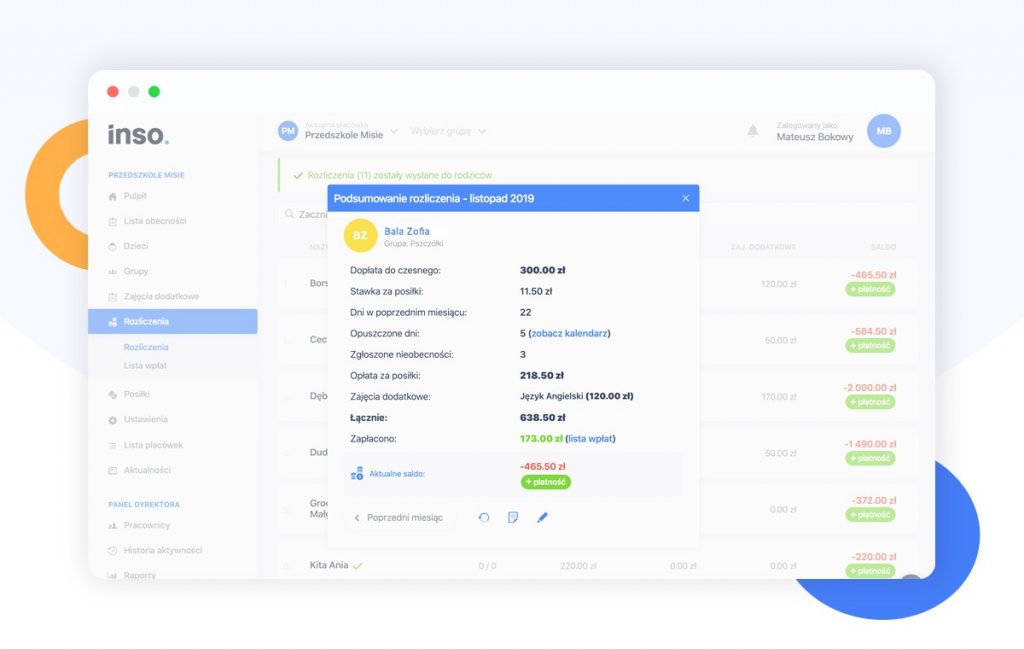This screenshot has width=1024, height=649.
Task: Open notifications with the bell icon
Action: 752,131
